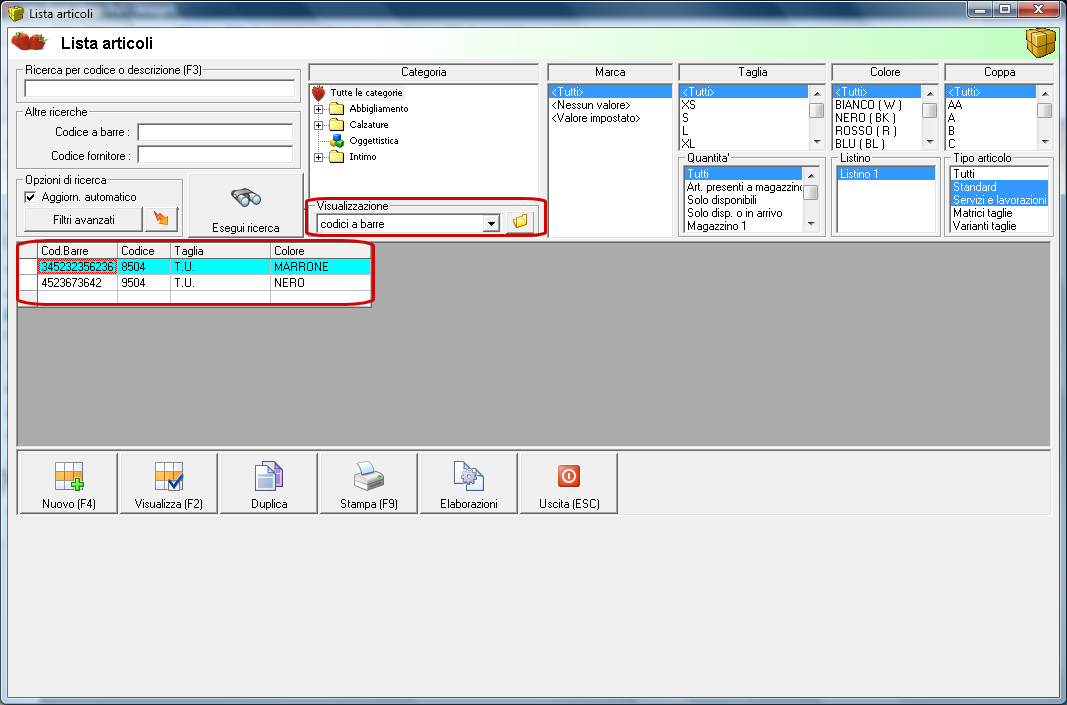Screen dimensions: 1067x705
Task: Click the Elaborazioni gear document icon
Action: click(469, 476)
